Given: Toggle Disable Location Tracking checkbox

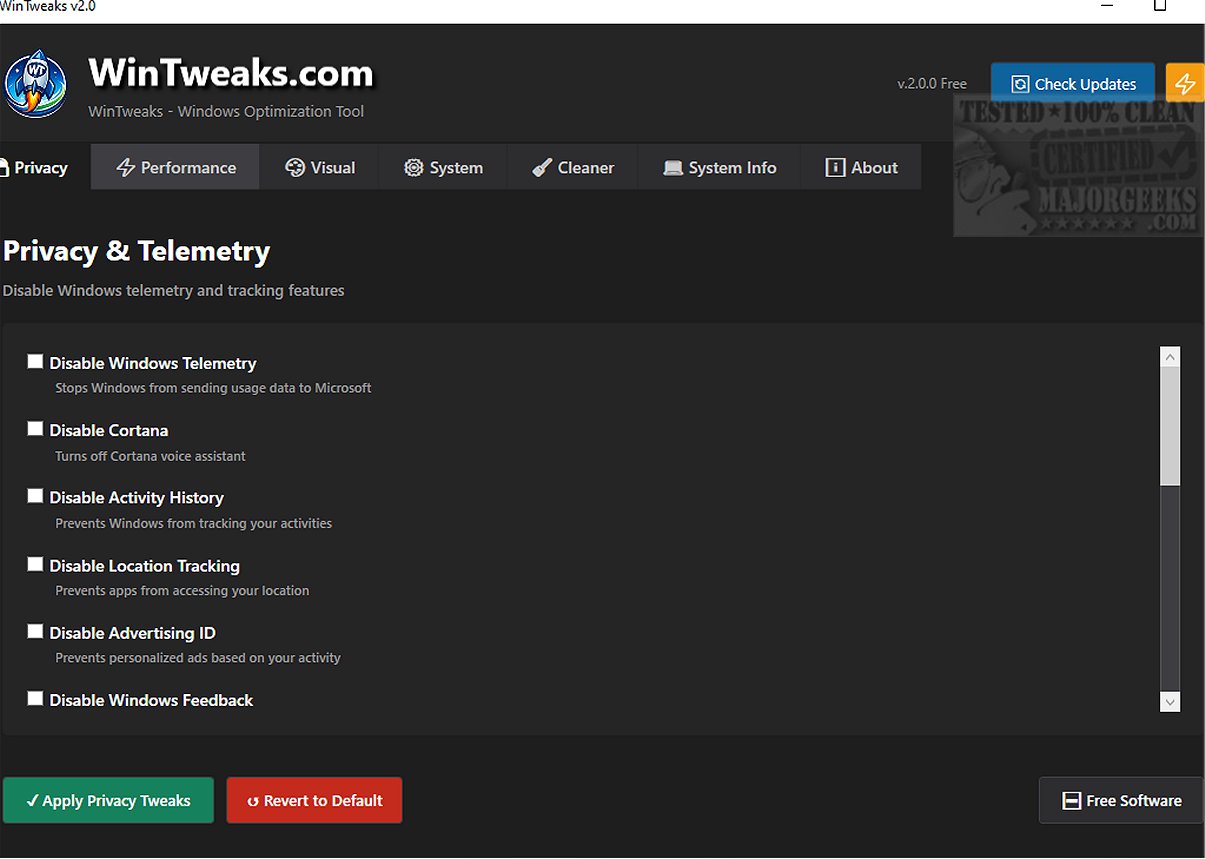Looking at the screenshot, I should click(35, 564).
